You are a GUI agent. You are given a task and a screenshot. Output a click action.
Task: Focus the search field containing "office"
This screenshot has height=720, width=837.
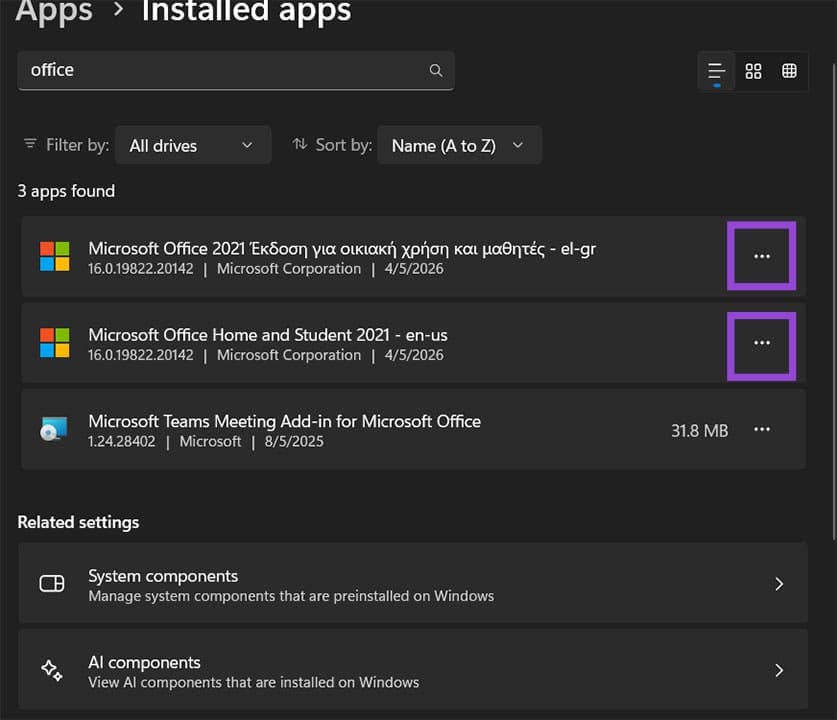(x=220, y=71)
